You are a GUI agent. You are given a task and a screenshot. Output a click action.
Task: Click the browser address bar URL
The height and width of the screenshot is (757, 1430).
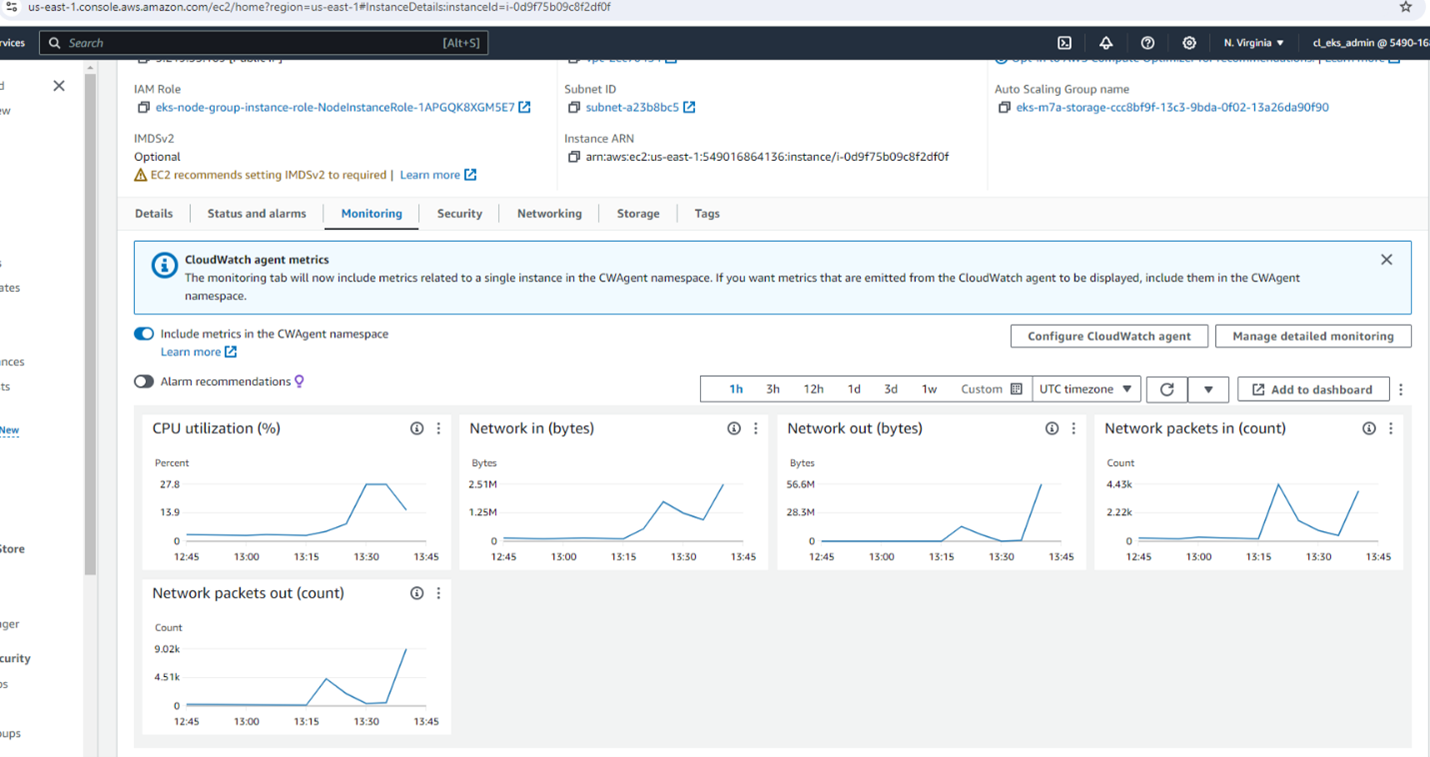click(x=318, y=7)
